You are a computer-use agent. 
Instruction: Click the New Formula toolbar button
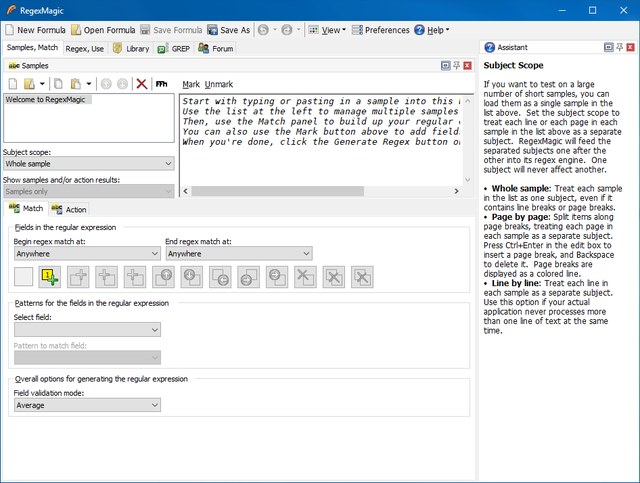[36, 30]
